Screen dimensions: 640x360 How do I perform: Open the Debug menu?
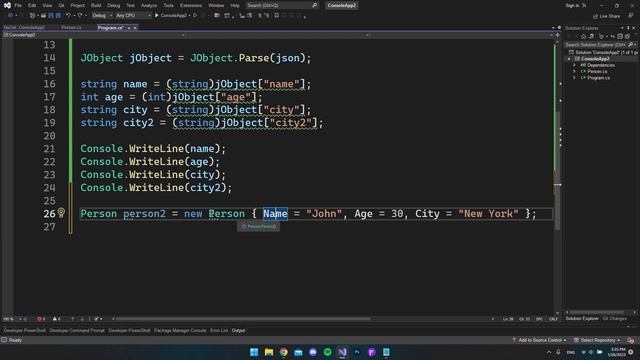[113, 6]
